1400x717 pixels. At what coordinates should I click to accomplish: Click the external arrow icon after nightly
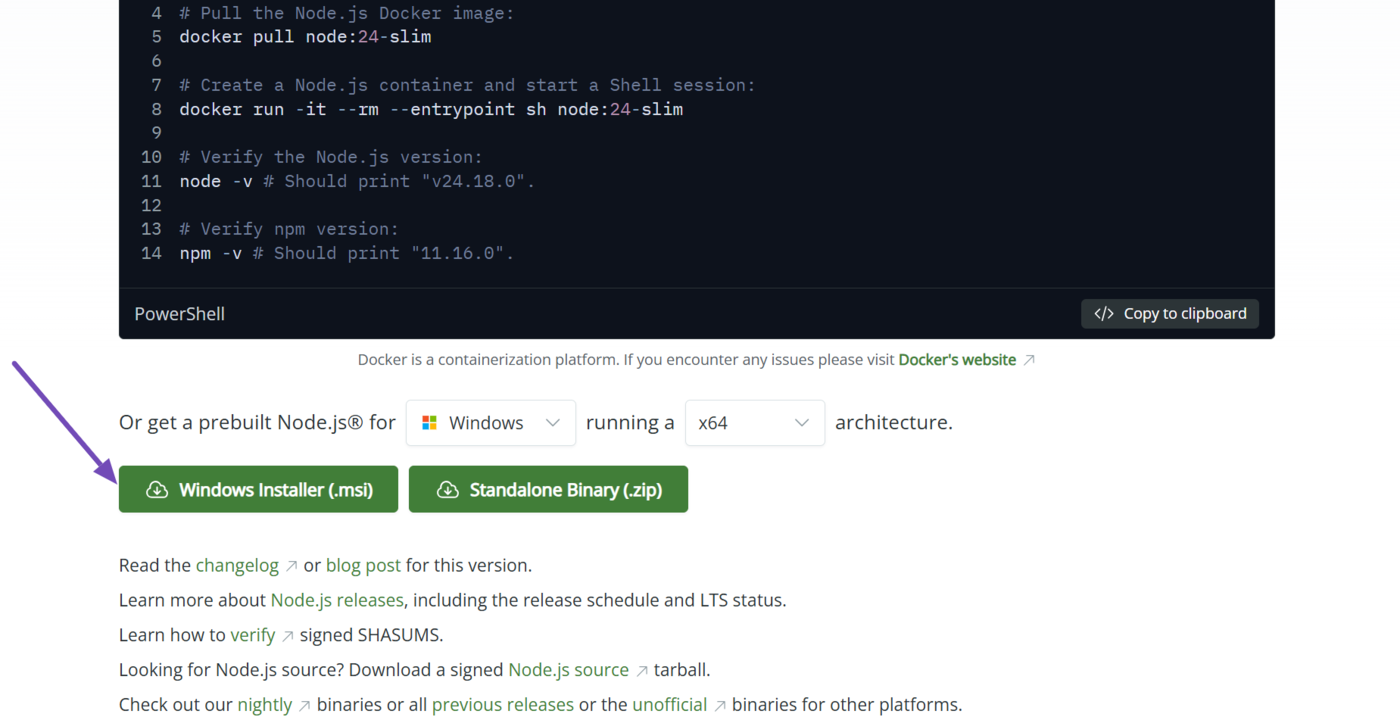tap(305, 706)
